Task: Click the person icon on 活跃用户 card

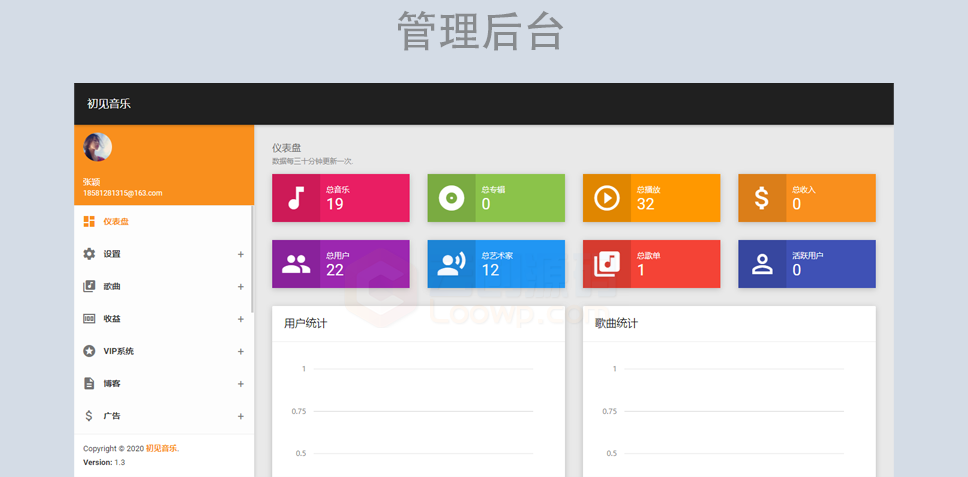Action: point(762,264)
